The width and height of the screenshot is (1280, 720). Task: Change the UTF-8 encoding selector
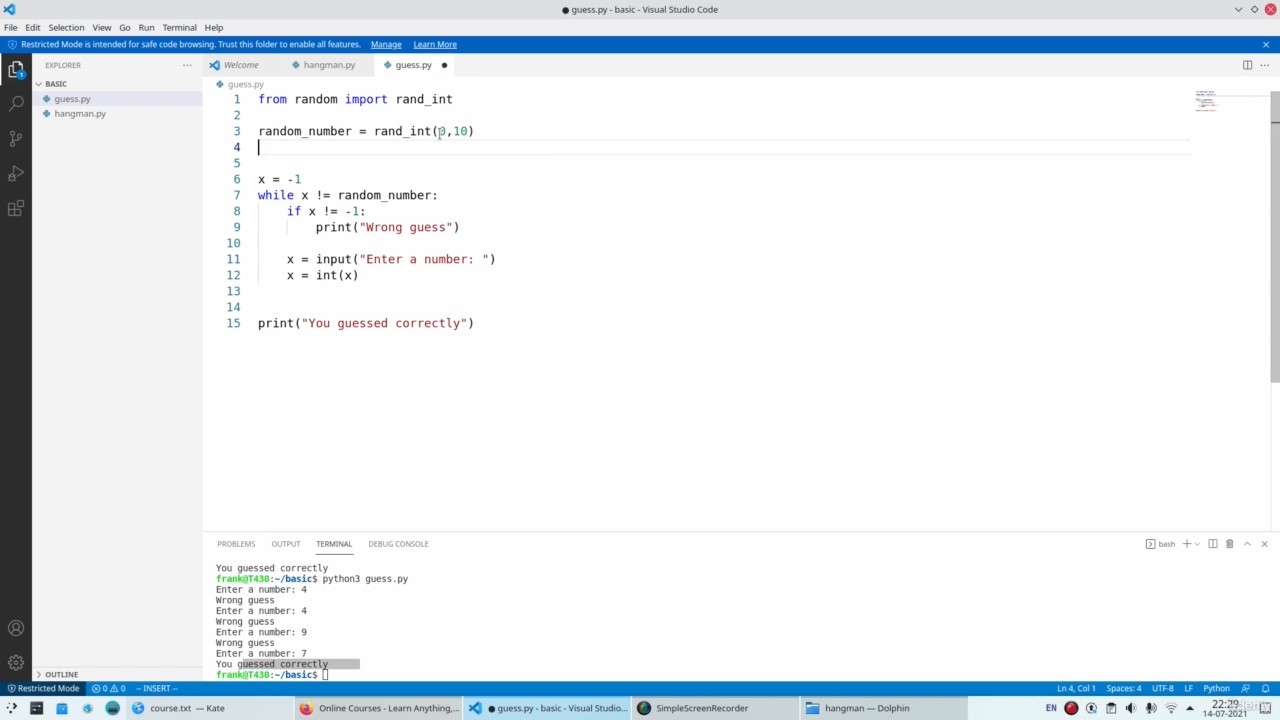pyautogui.click(x=1163, y=688)
